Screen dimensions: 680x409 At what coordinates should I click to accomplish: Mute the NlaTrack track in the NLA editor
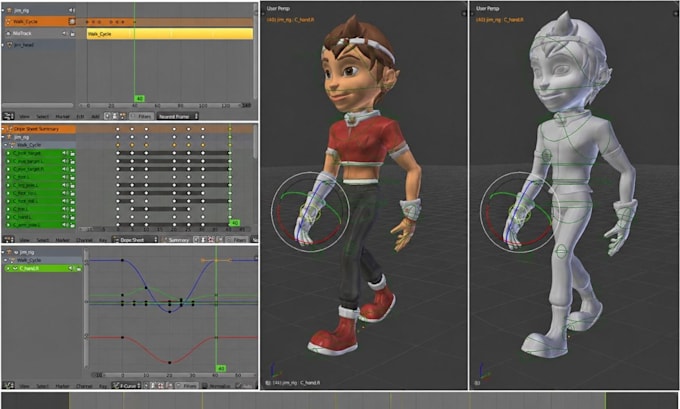click(x=65, y=33)
